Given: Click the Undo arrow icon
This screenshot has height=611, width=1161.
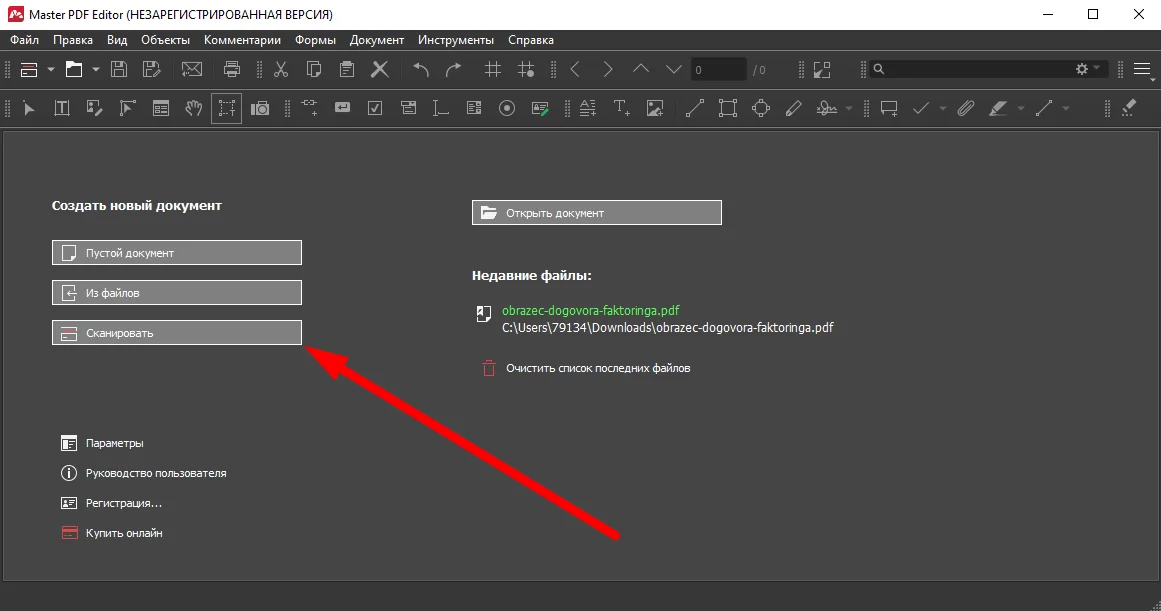Looking at the screenshot, I should 421,69.
